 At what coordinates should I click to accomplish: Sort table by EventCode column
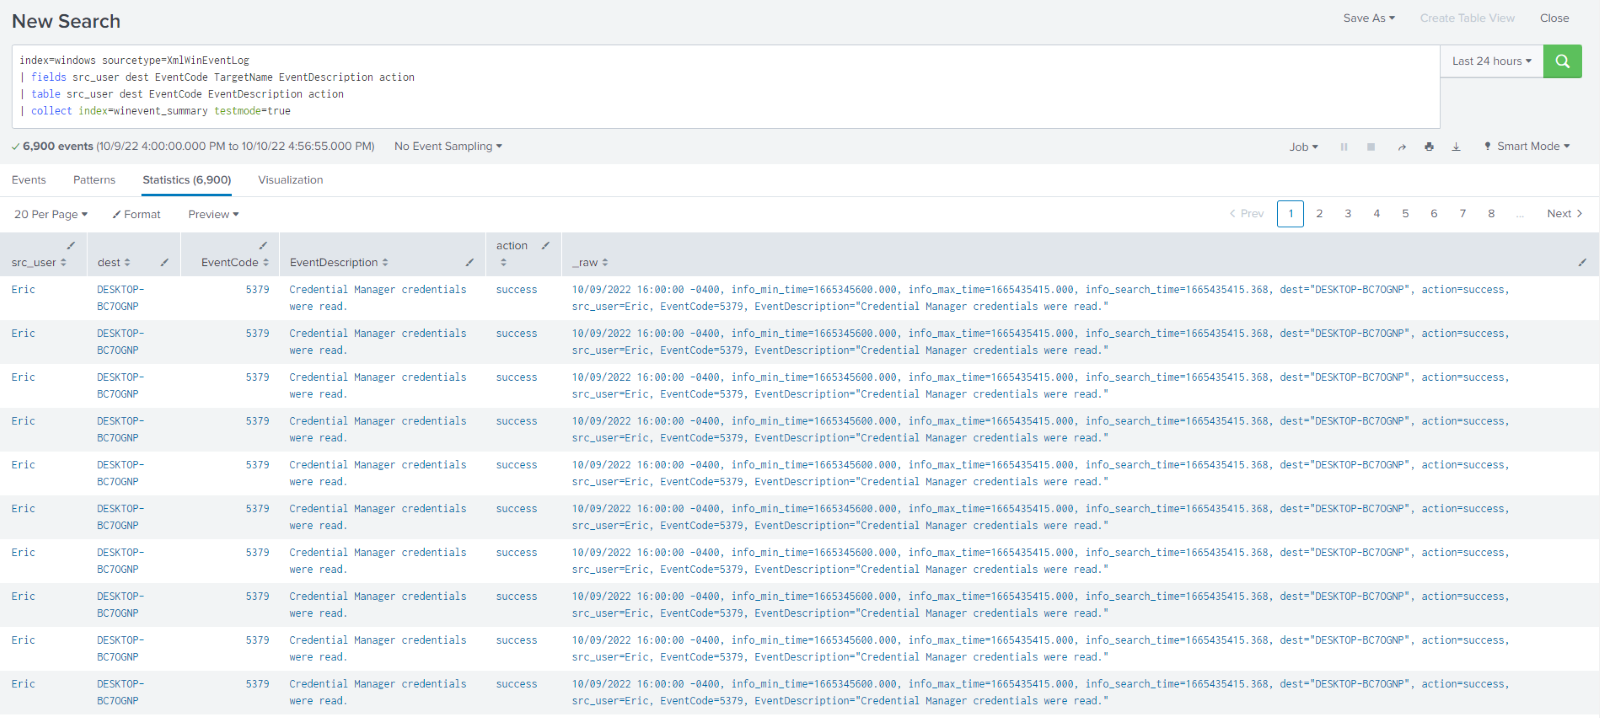pyautogui.click(x=235, y=263)
